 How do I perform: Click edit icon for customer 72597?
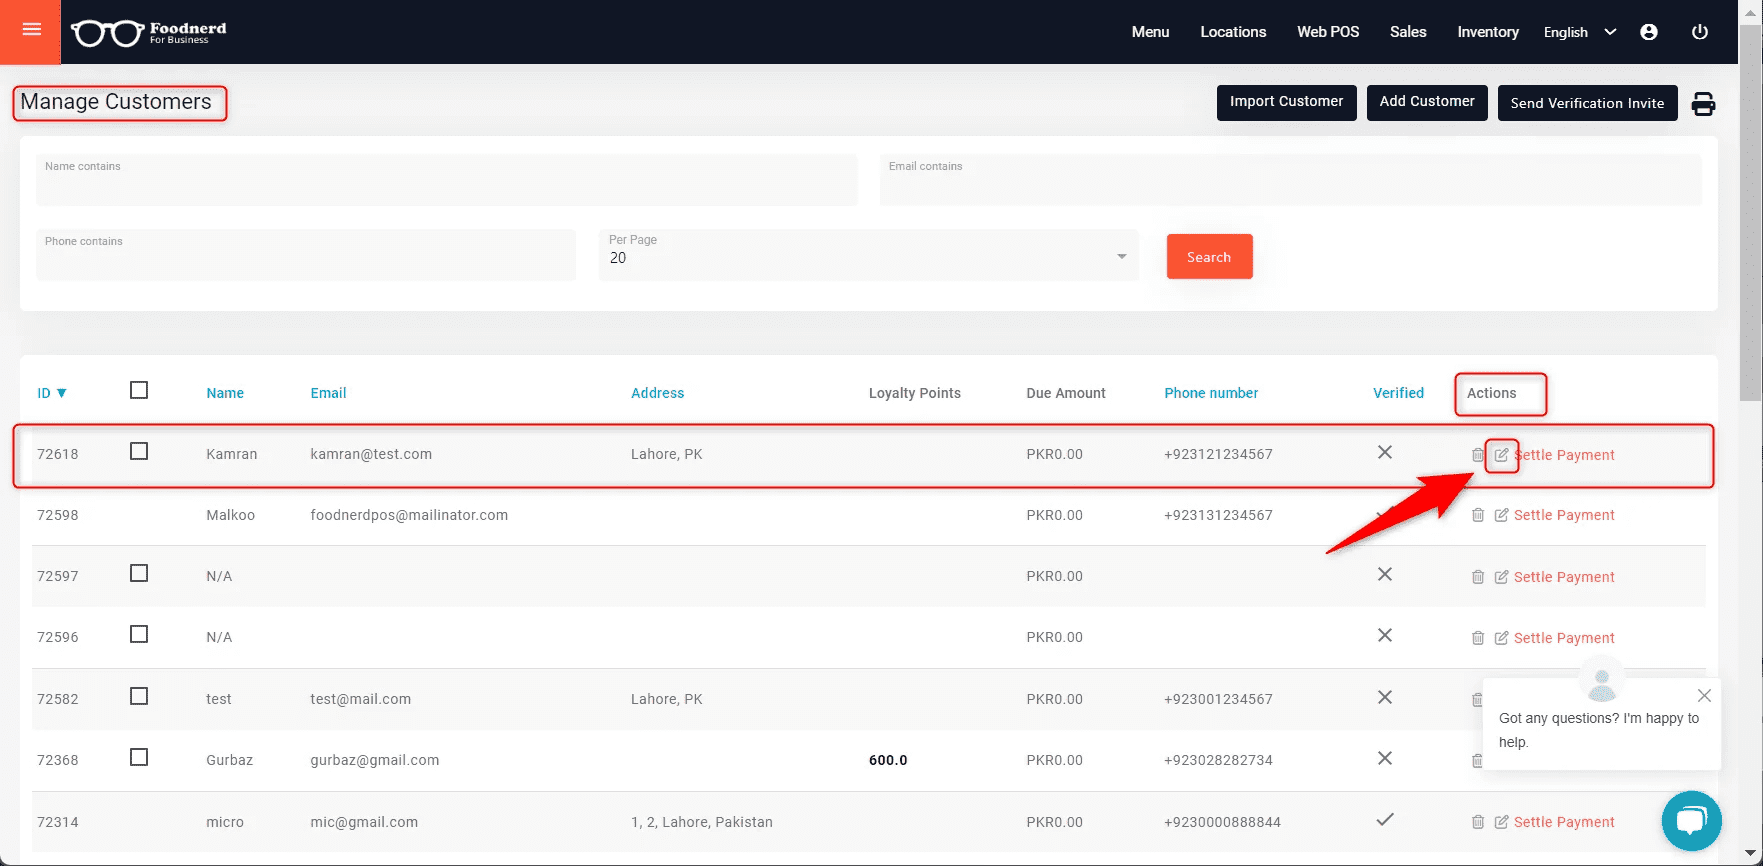point(1501,577)
